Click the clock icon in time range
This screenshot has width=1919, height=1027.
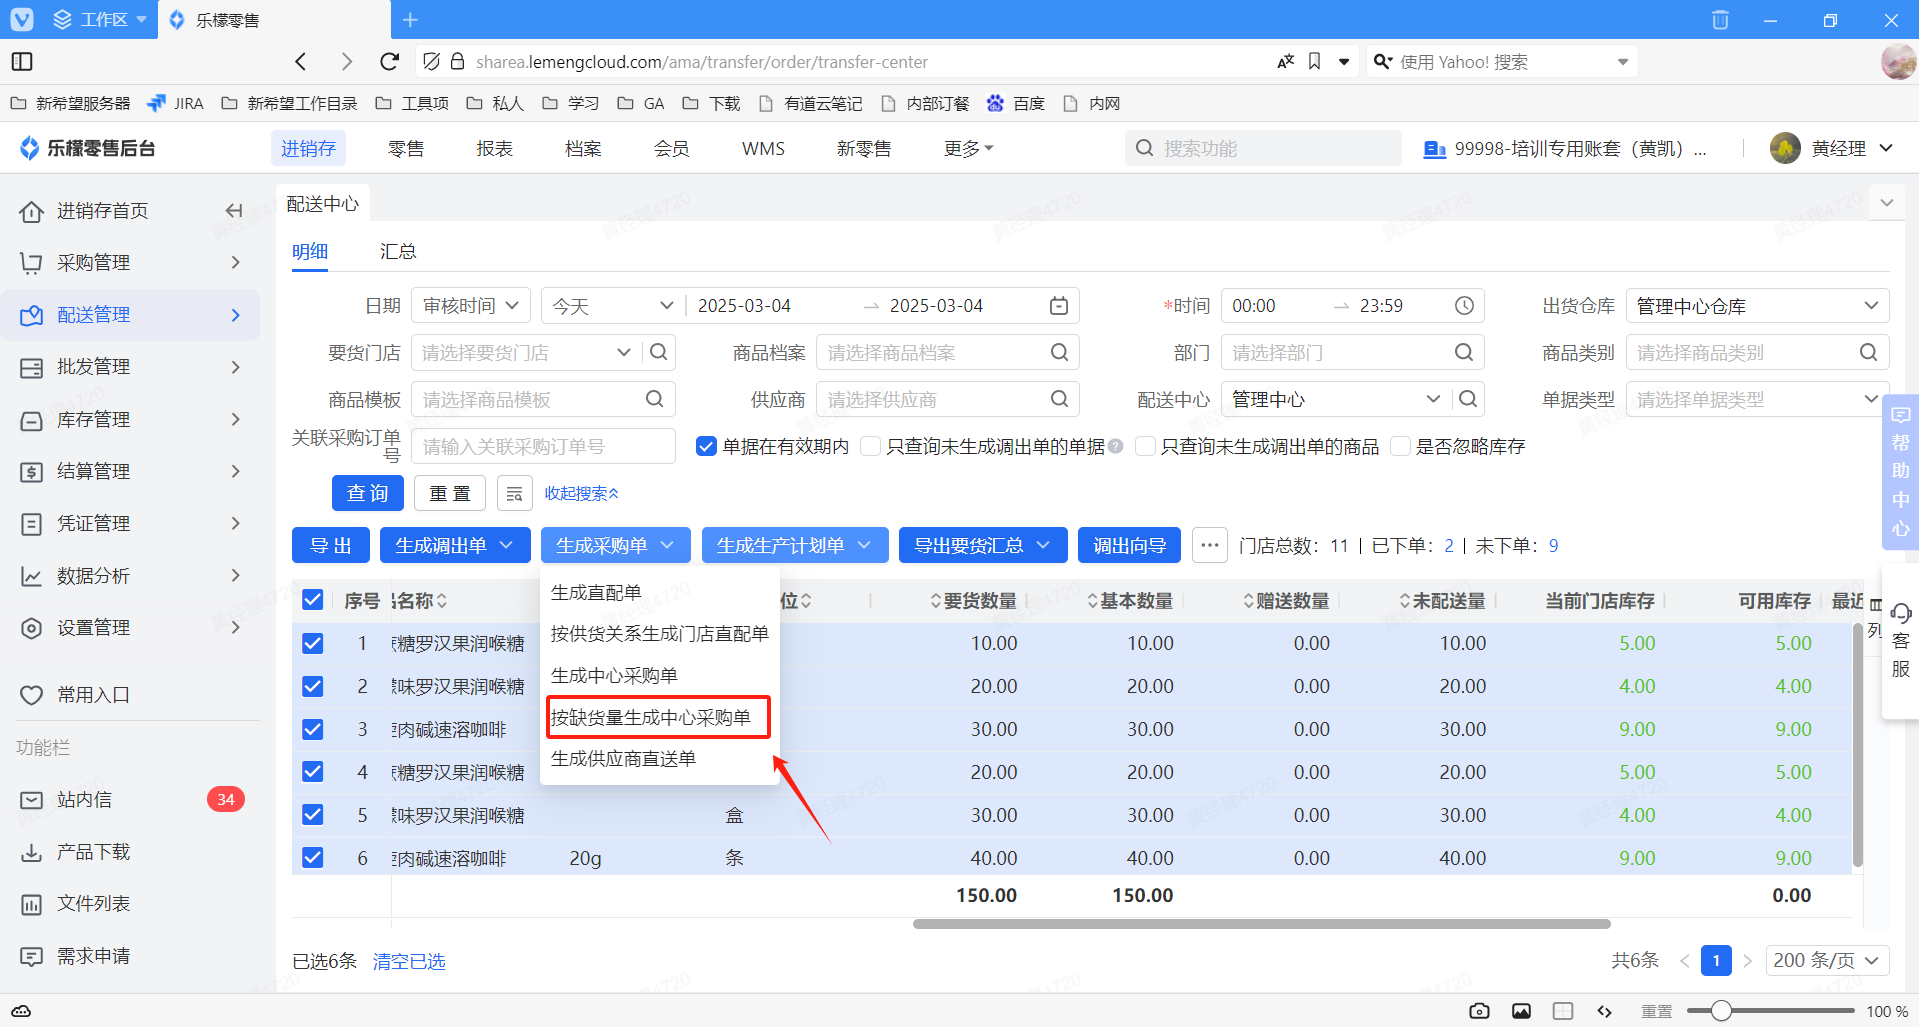[1464, 306]
